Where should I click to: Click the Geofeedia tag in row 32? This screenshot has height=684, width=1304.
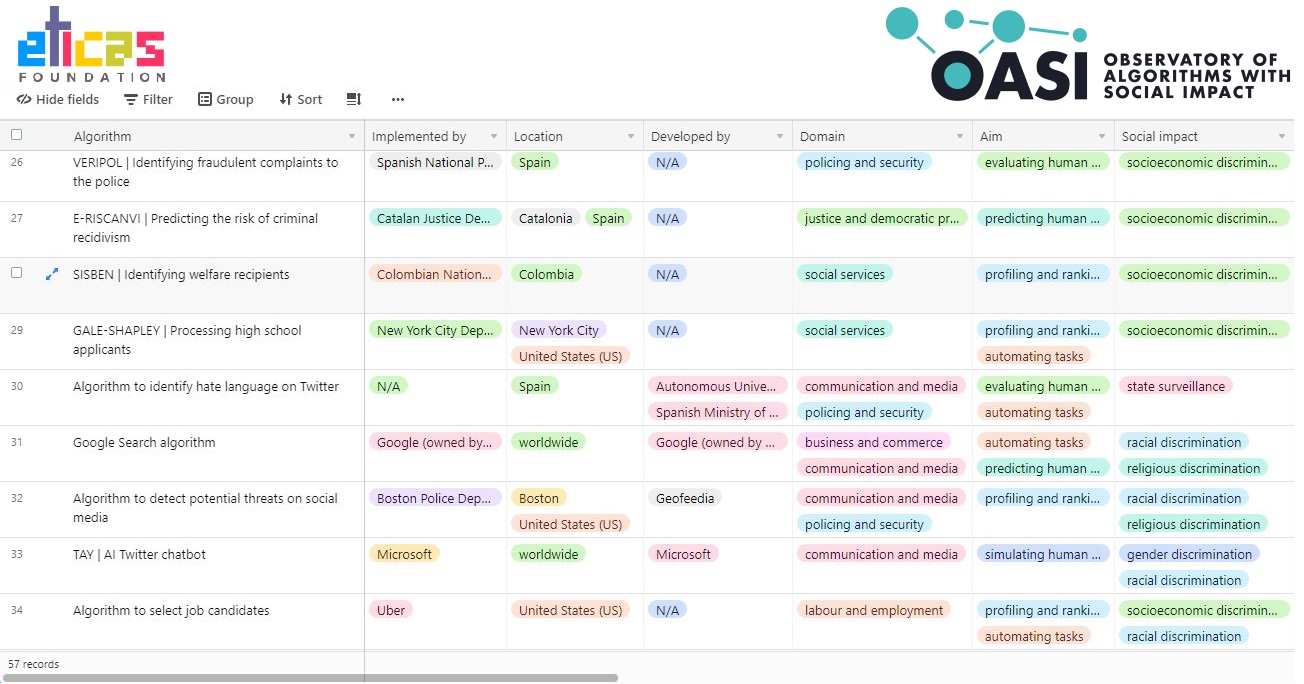[684, 498]
